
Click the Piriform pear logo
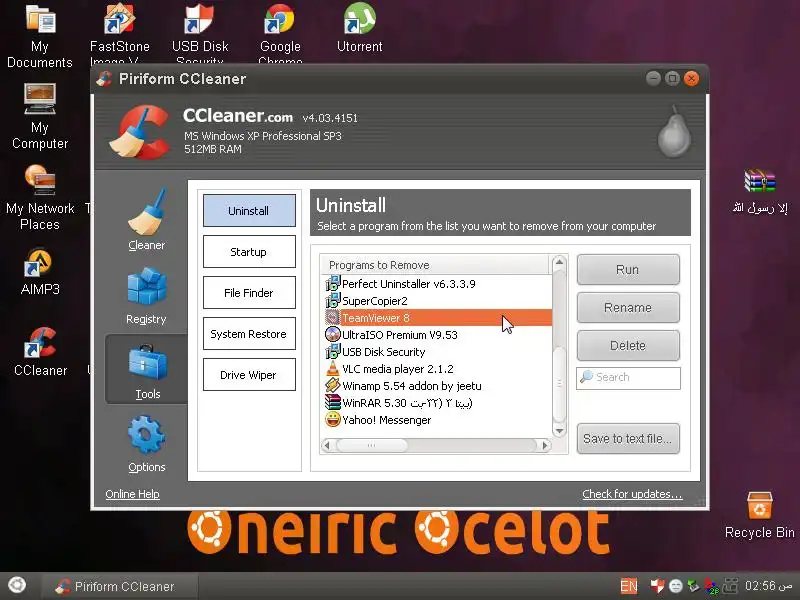674,132
